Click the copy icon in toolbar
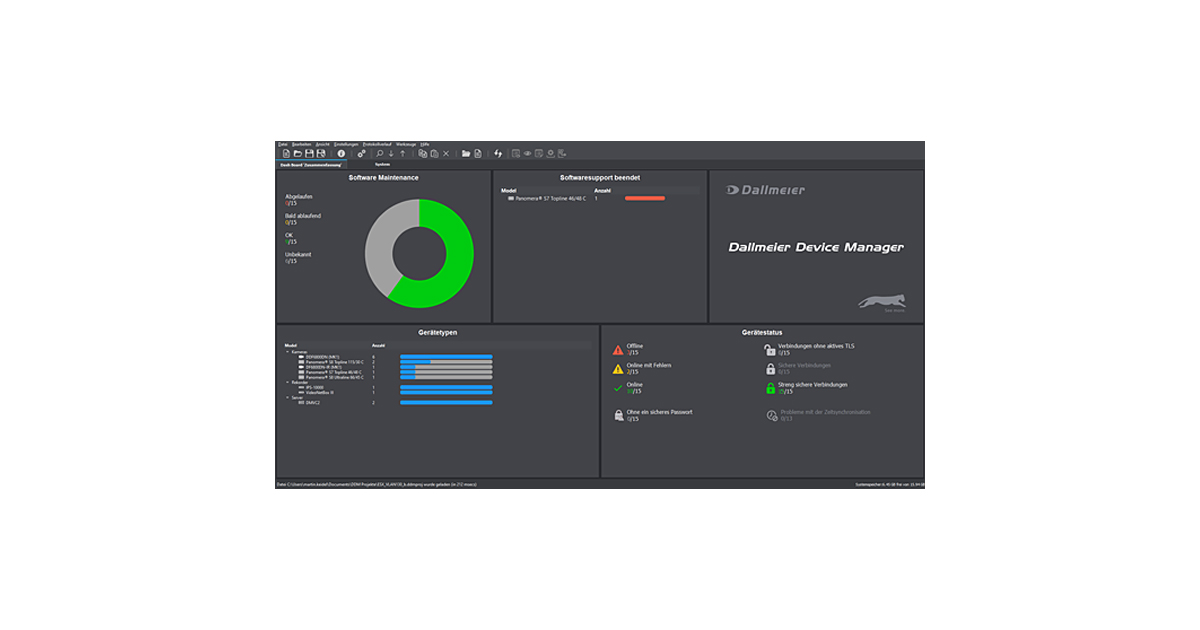1200x630 pixels. 422,153
